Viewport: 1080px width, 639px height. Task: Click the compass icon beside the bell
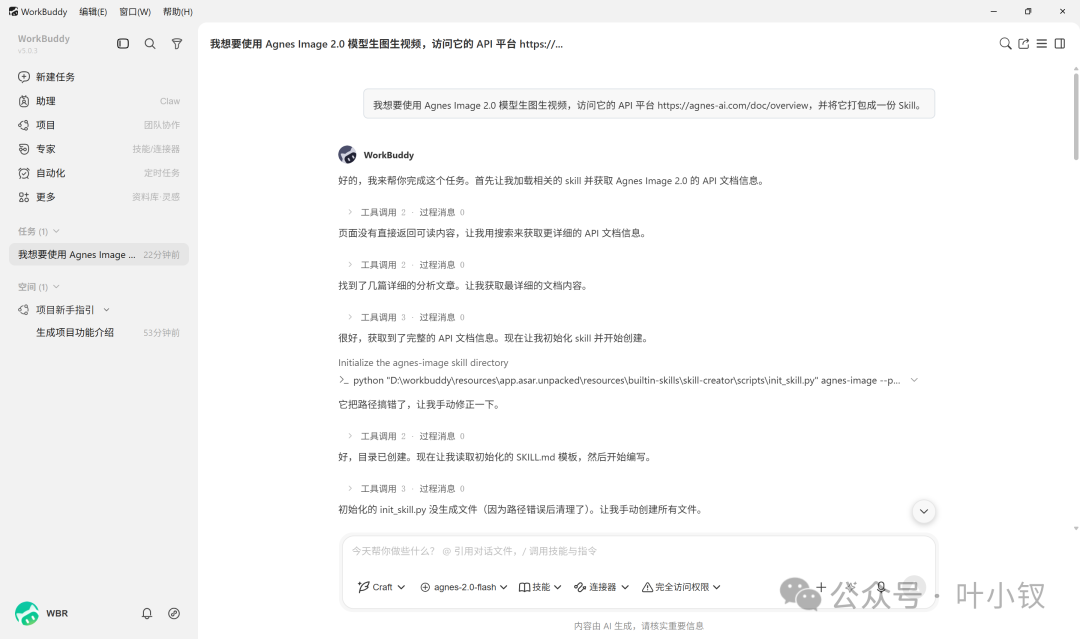pos(174,613)
